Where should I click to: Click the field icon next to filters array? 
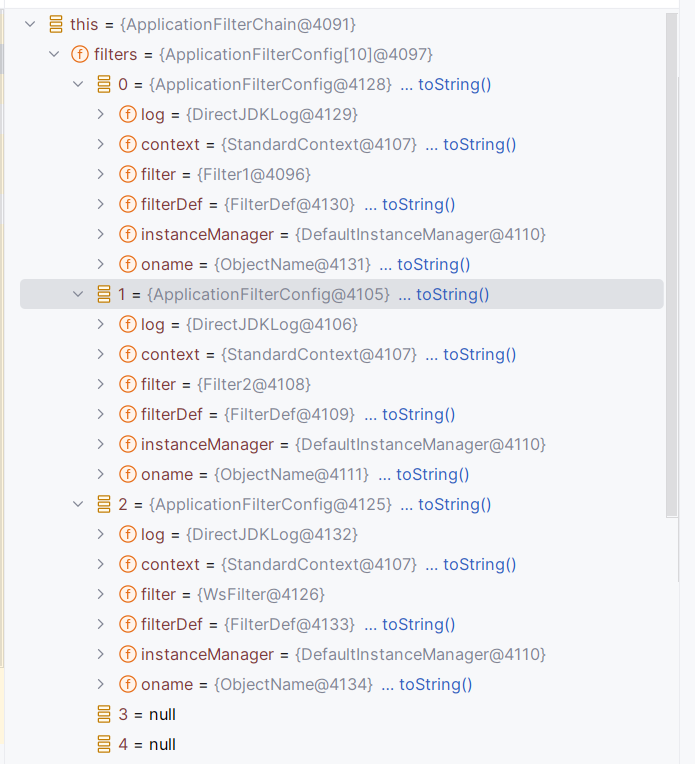tap(80, 54)
